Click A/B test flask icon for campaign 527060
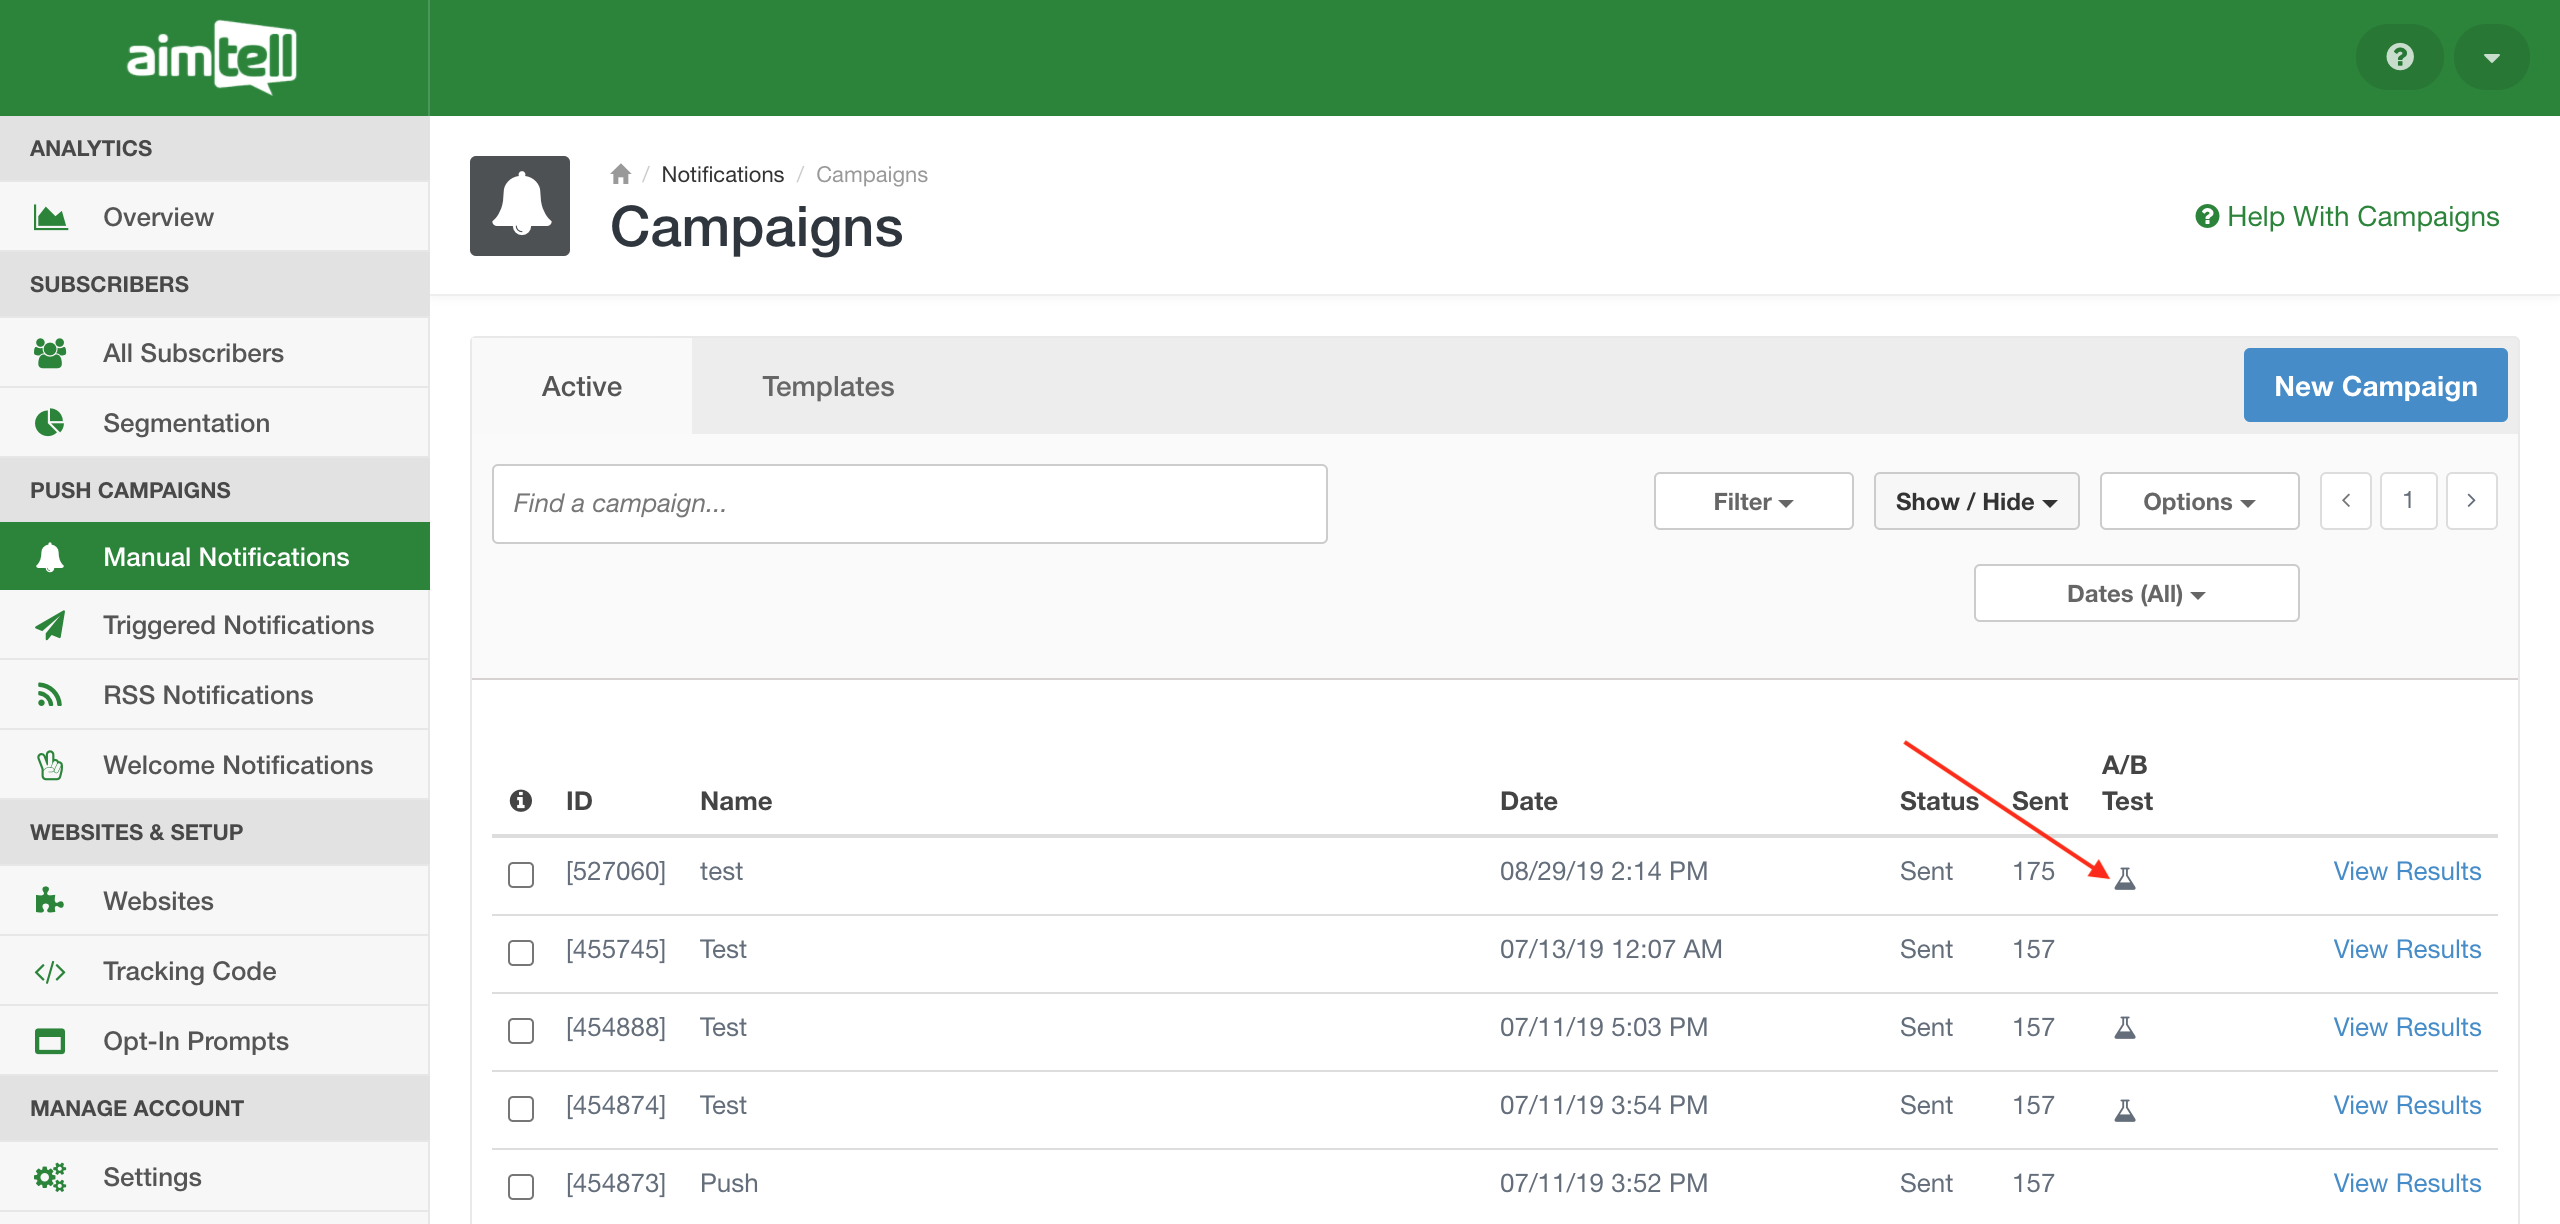The image size is (2560, 1224). click(2125, 878)
